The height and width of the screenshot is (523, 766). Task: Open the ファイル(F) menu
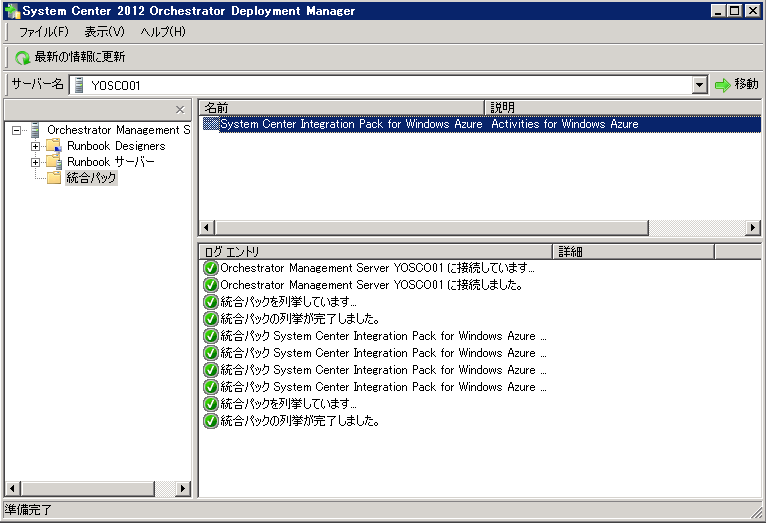(x=43, y=32)
